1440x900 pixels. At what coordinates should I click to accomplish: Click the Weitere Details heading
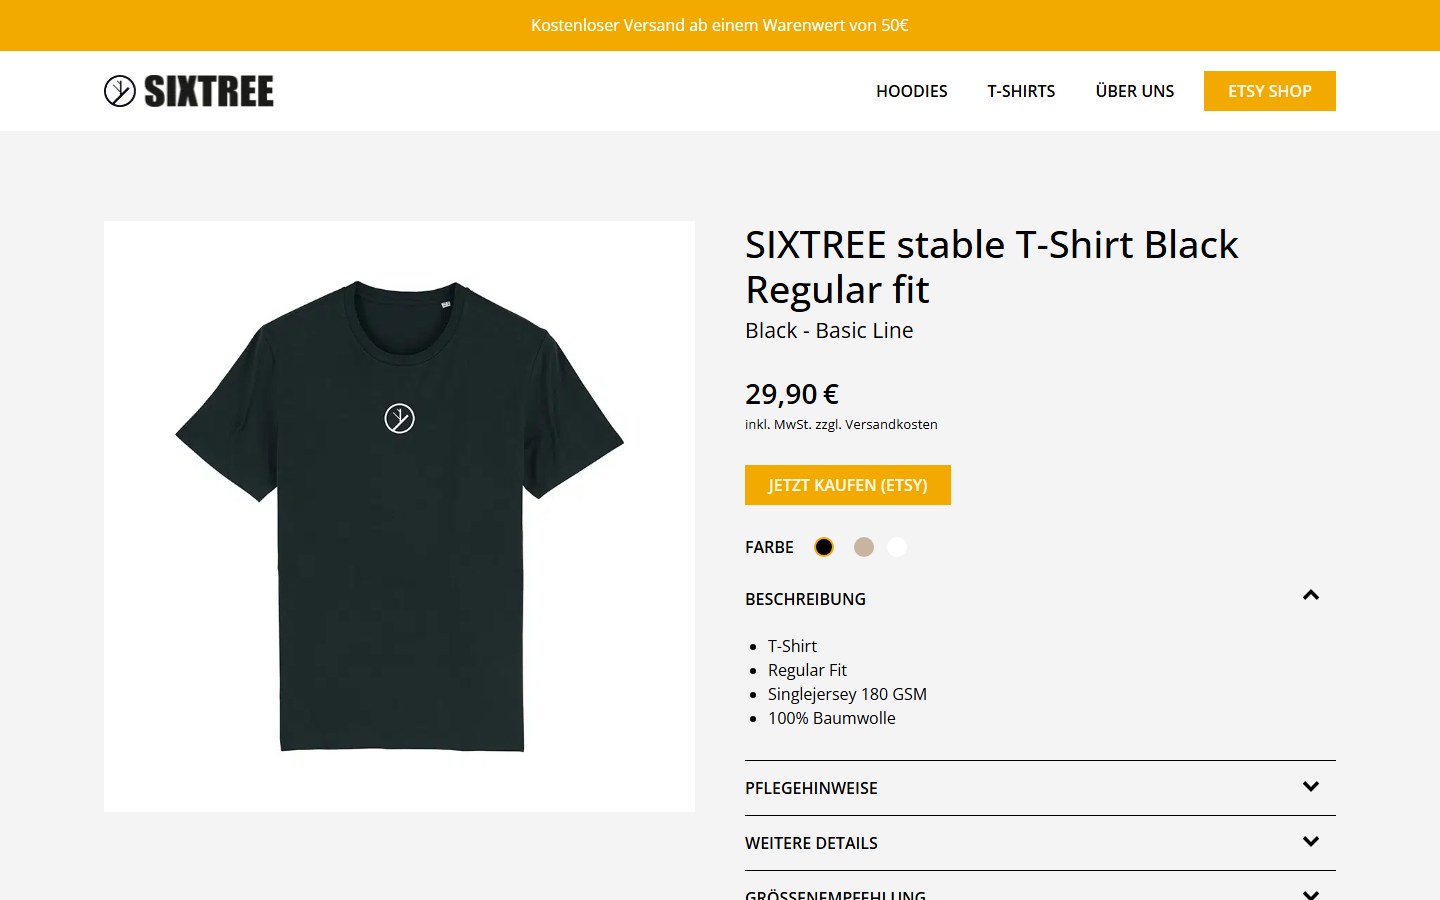(x=811, y=843)
